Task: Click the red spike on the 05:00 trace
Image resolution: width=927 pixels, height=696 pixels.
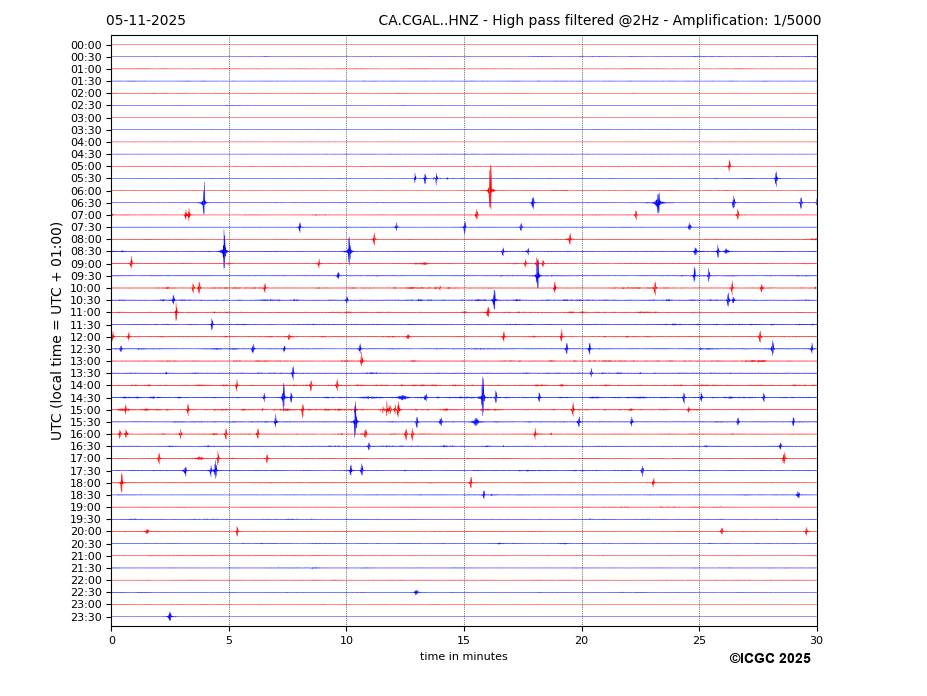Action: pyautogui.click(x=729, y=166)
